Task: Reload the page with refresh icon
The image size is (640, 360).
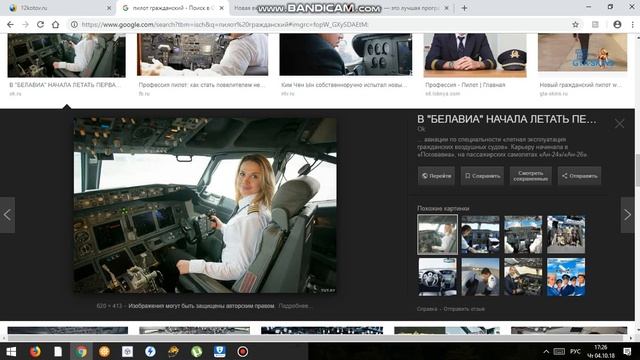Action: point(40,24)
